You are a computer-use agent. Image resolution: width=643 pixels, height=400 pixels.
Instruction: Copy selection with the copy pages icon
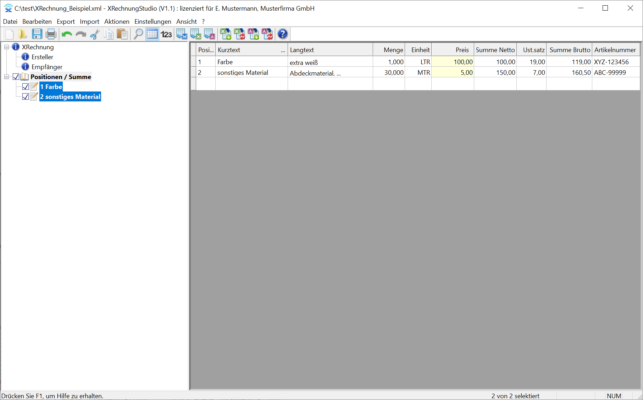109,34
